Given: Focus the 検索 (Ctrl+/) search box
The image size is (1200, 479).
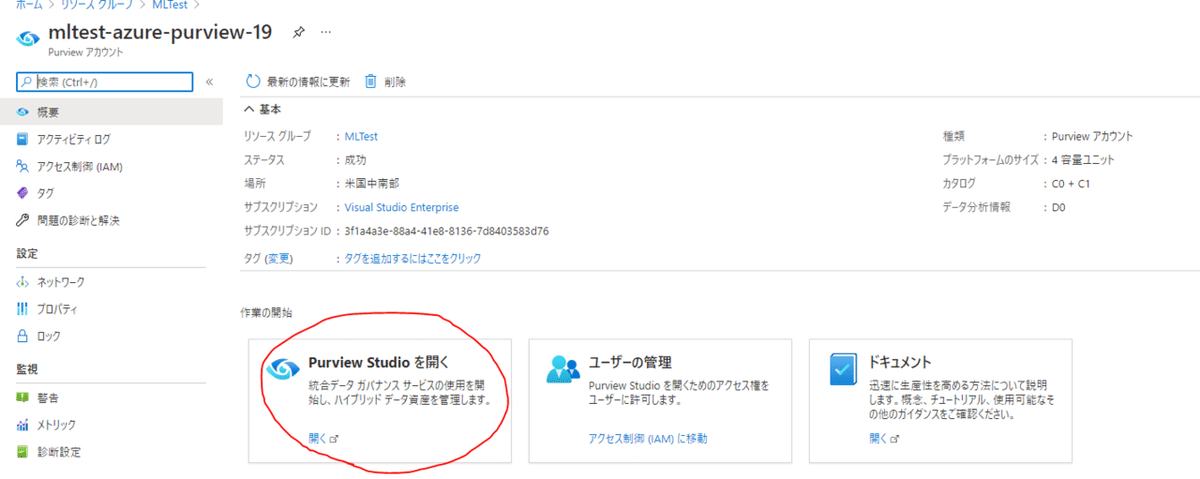Looking at the screenshot, I should click(104, 82).
